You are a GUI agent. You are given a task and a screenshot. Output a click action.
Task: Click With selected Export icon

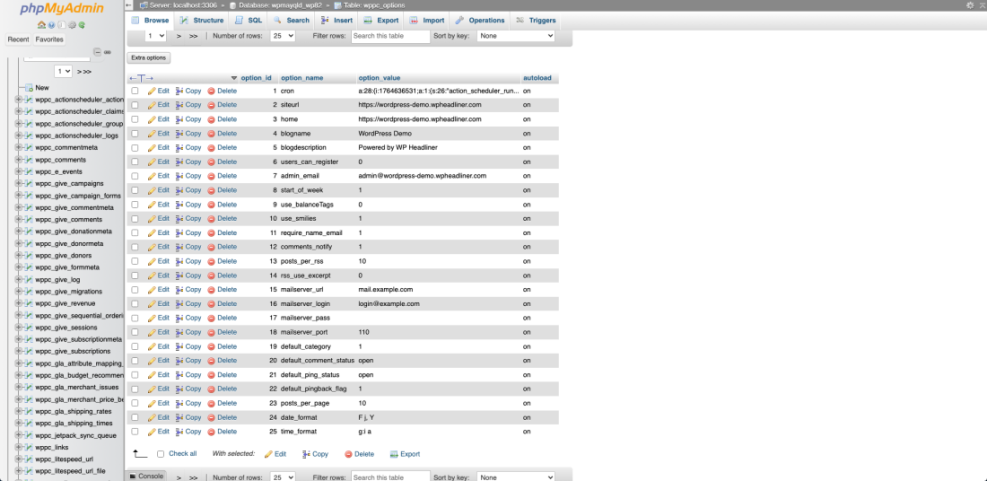394,454
